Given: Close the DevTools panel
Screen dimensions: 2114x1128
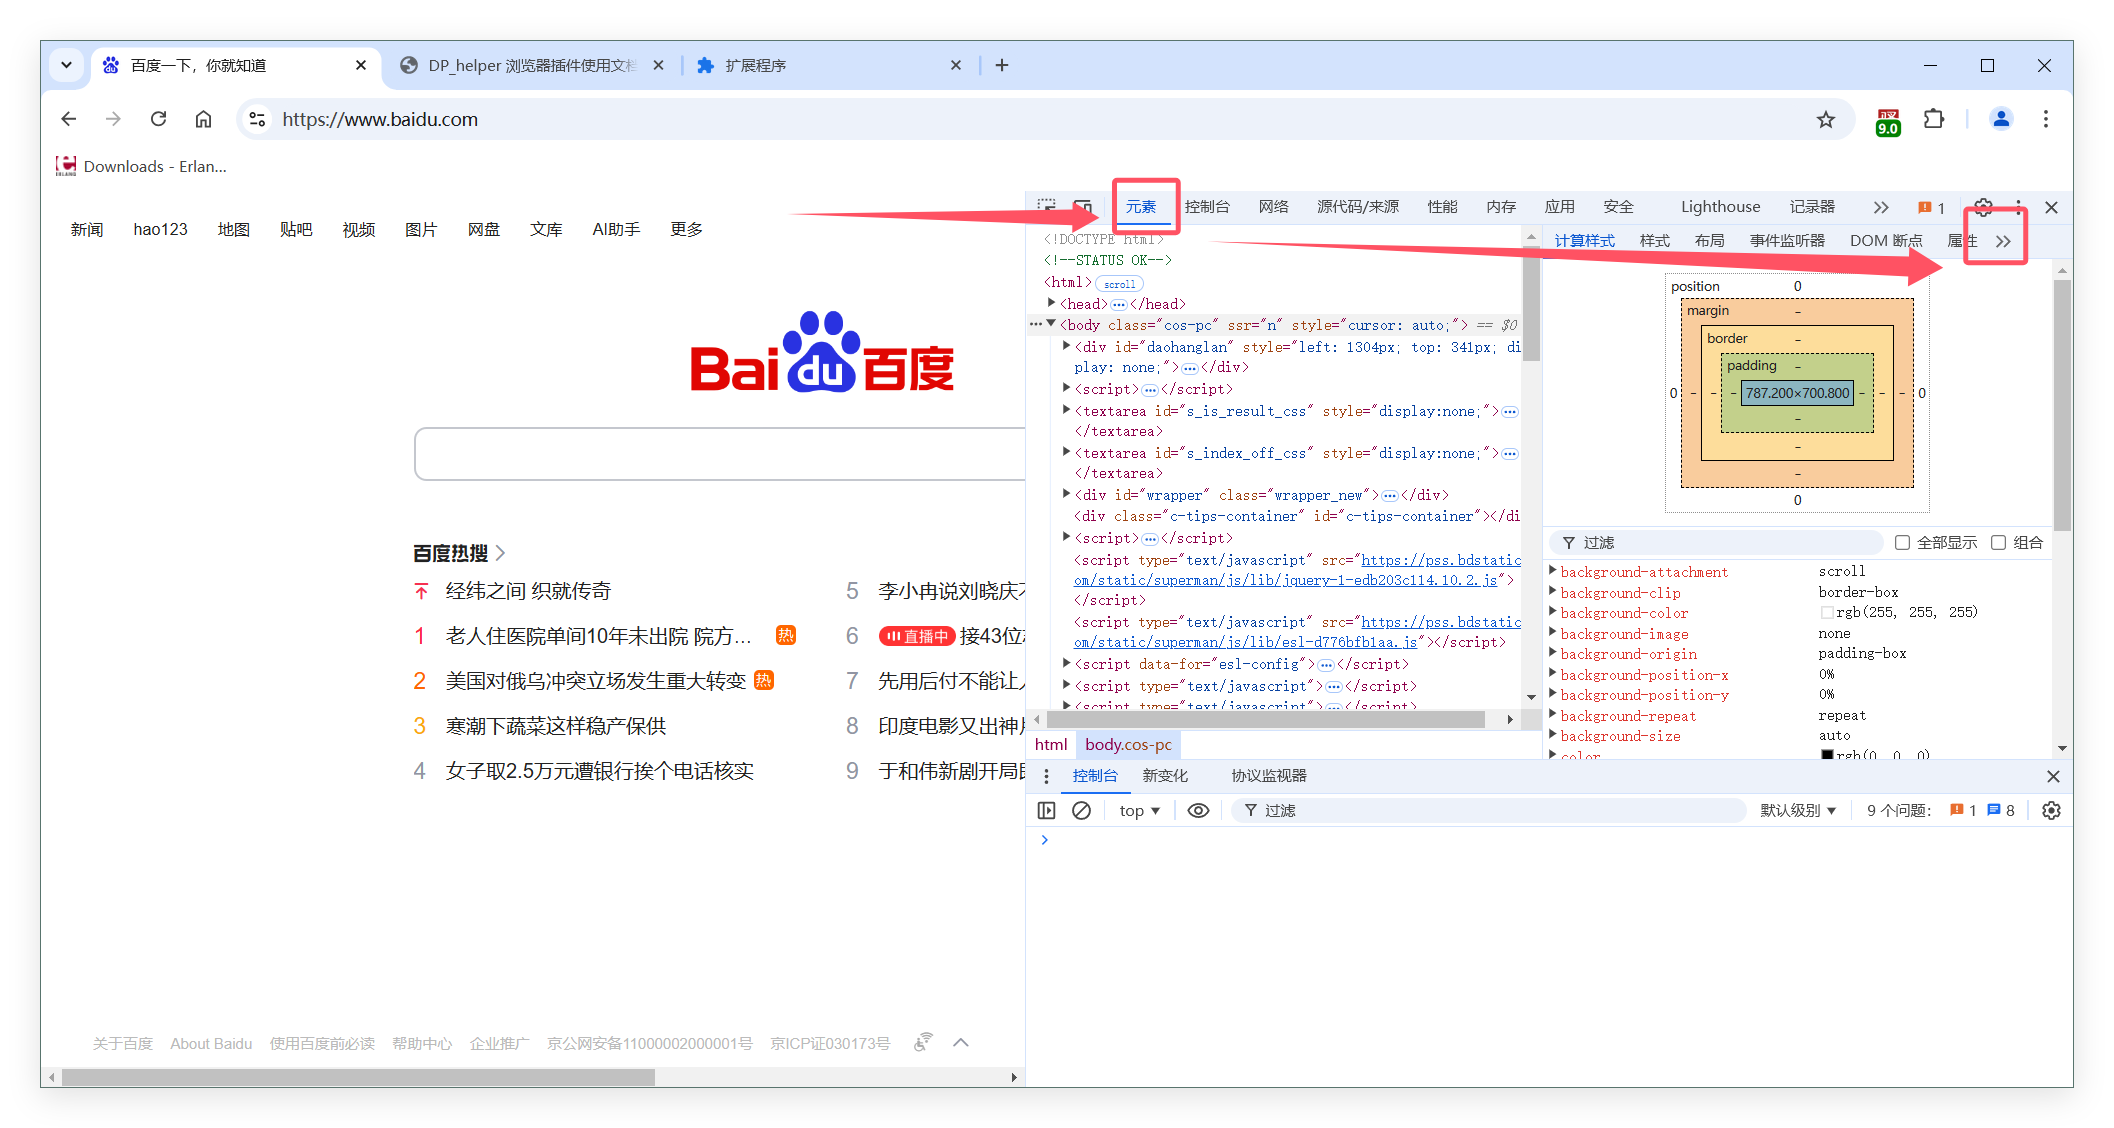Looking at the screenshot, I should pyautogui.click(x=2051, y=207).
